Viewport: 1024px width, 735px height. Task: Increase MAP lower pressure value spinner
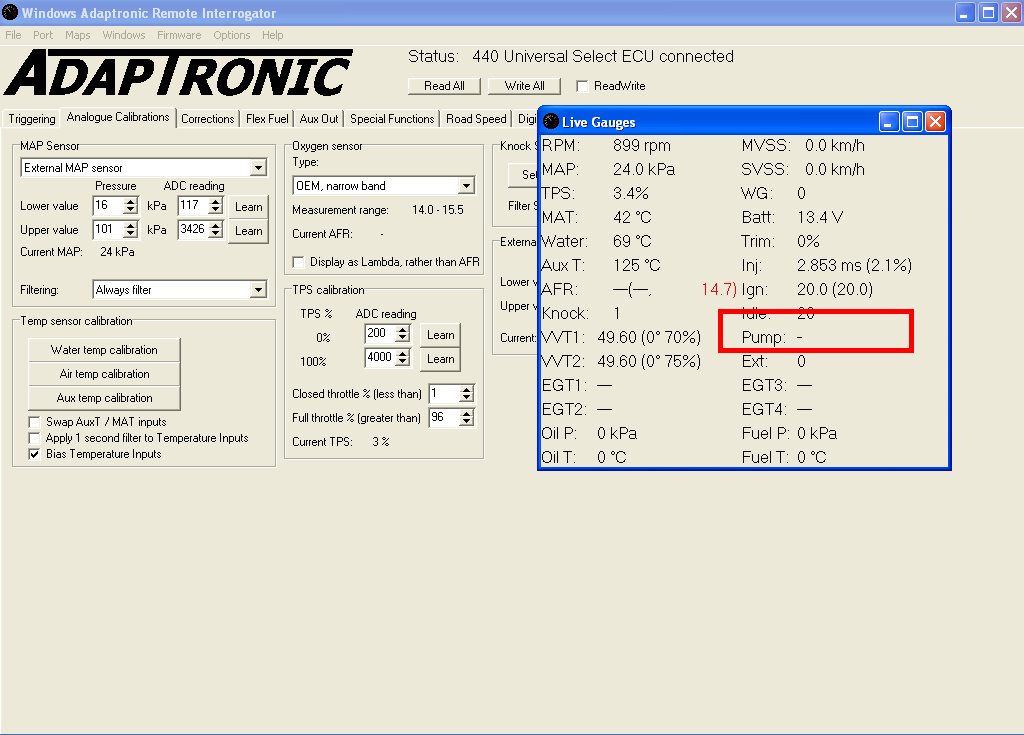click(x=130, y=202)
